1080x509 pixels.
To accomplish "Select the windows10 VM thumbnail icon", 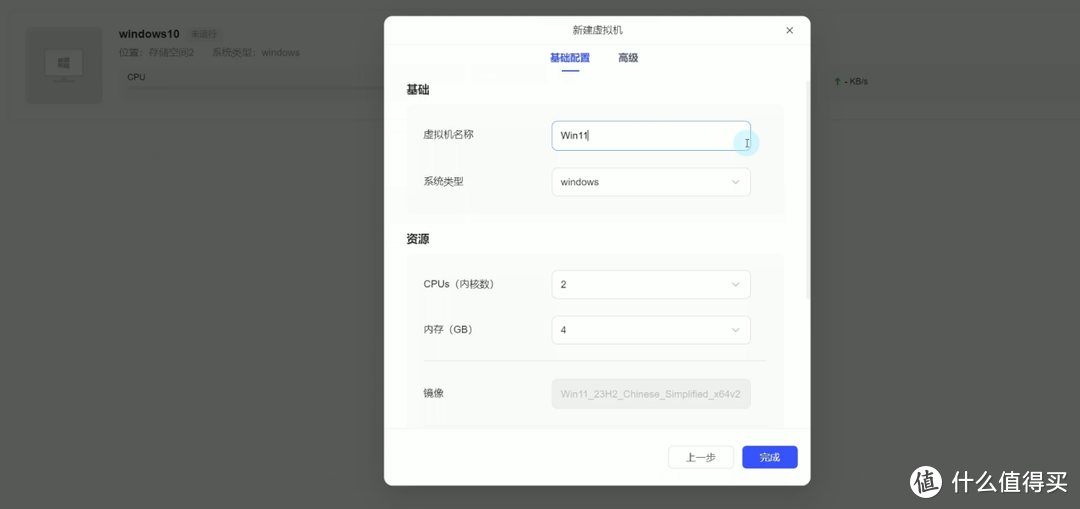I will point(64,65).
